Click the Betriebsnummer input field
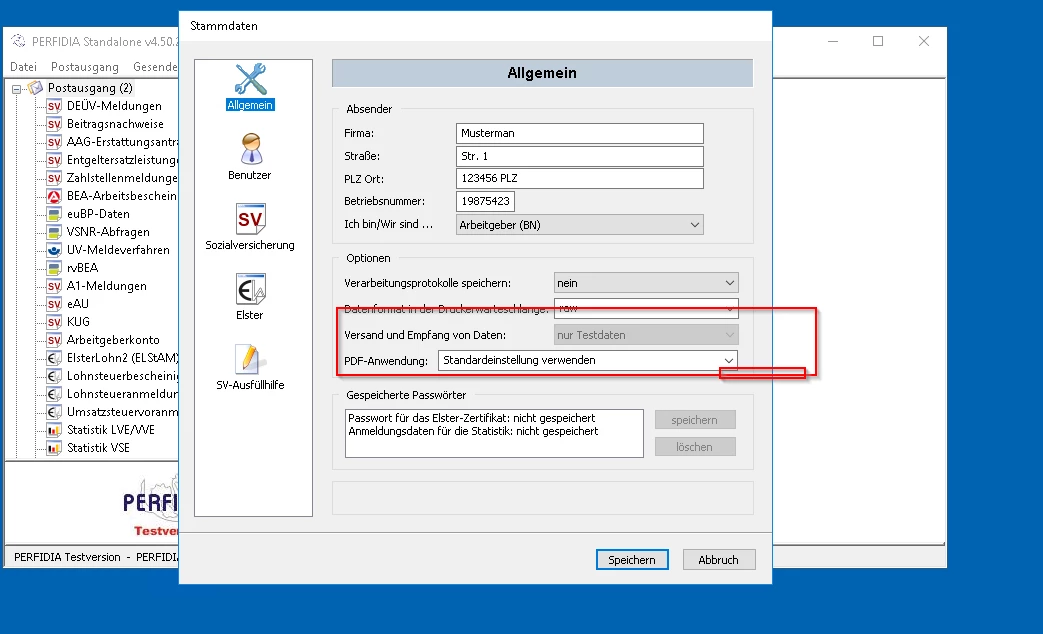 click(x=485, y=201)
